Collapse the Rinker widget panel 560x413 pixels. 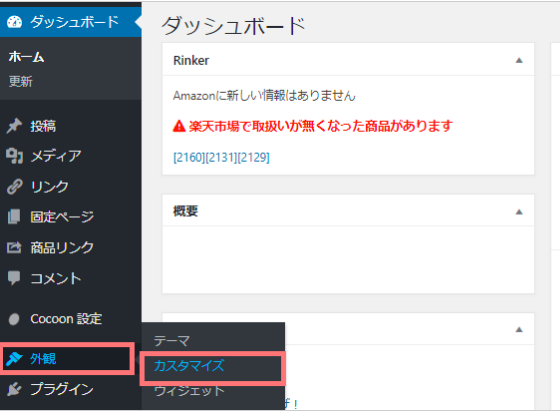point(519,60)
